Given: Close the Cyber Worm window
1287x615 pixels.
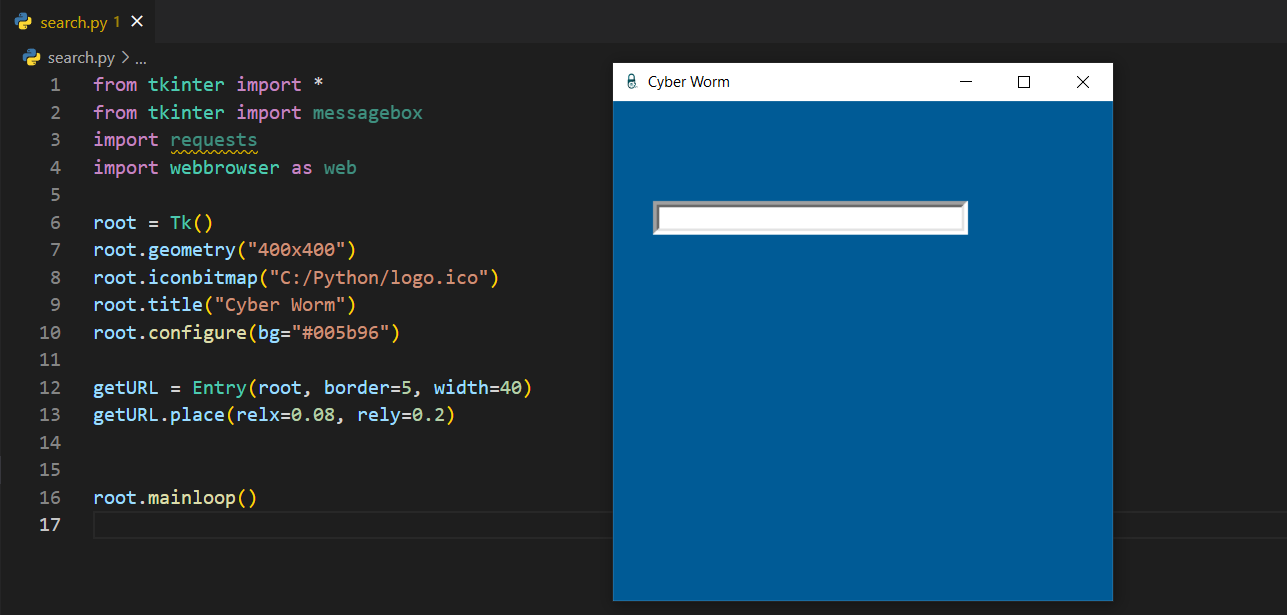Looking at the screenshot, I should coord(1082,82).
